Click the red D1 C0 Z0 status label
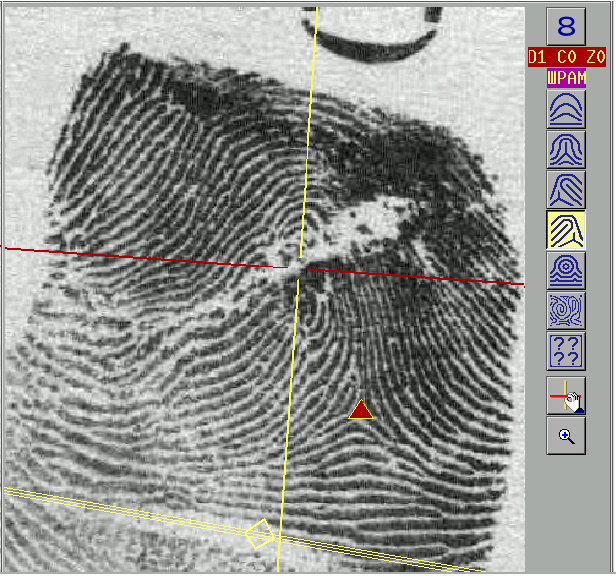Screen dimensions: 616x576 [567, 57]
